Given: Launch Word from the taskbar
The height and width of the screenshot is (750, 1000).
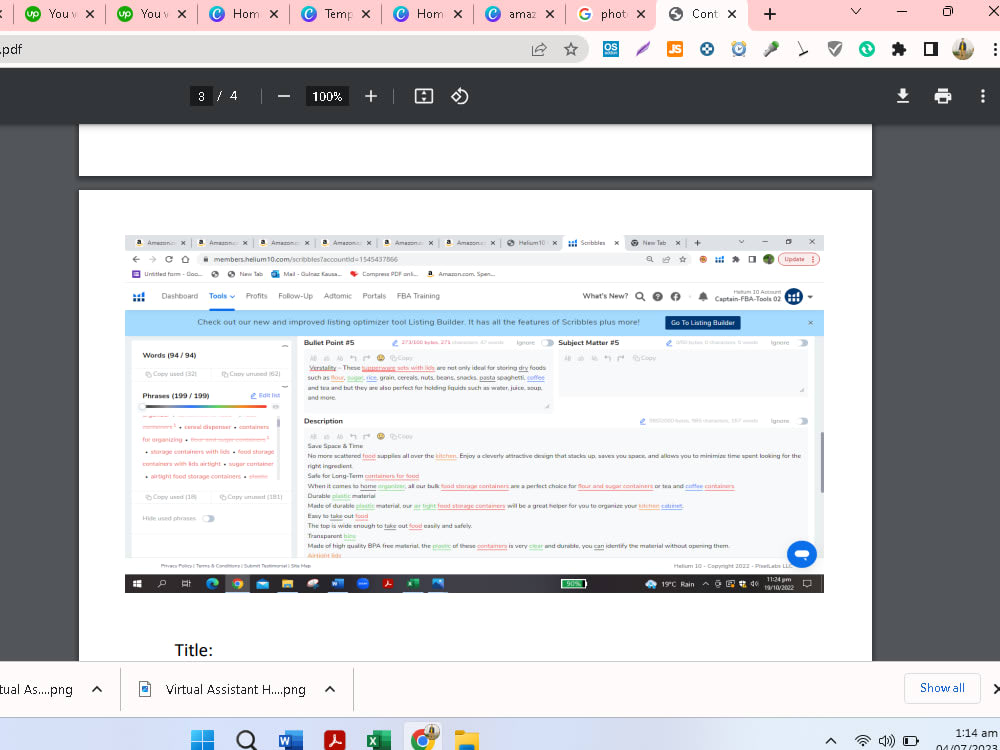Looking at the screenshot, I should pos(291,740).
